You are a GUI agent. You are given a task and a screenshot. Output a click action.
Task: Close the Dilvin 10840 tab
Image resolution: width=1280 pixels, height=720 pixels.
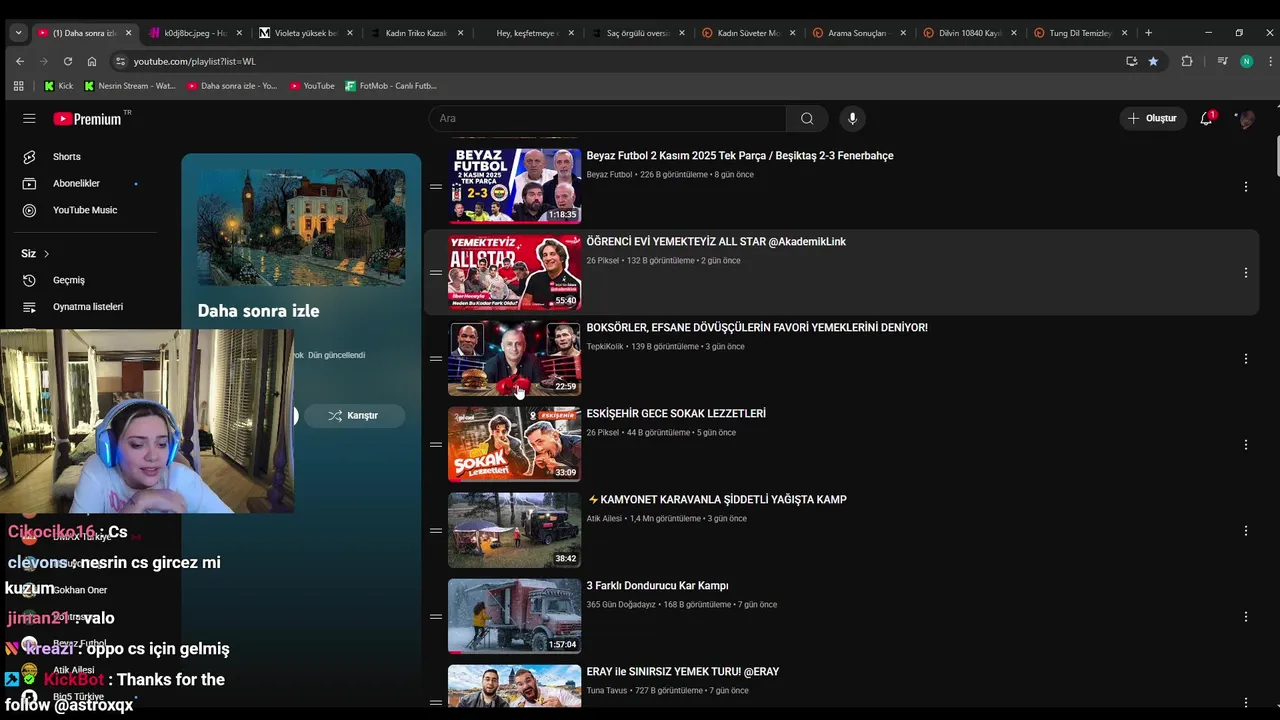click(1014, 33)
